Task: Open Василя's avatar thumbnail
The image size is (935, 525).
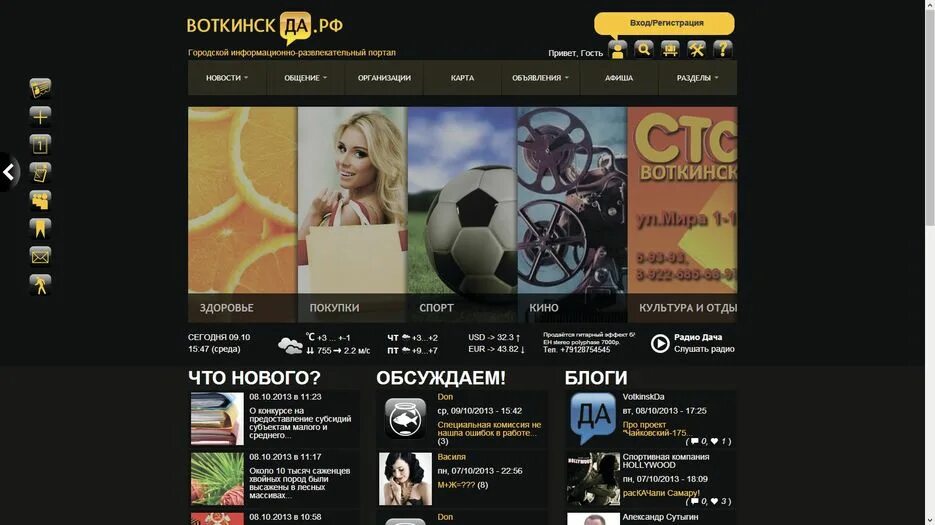Action: (405, 479)
